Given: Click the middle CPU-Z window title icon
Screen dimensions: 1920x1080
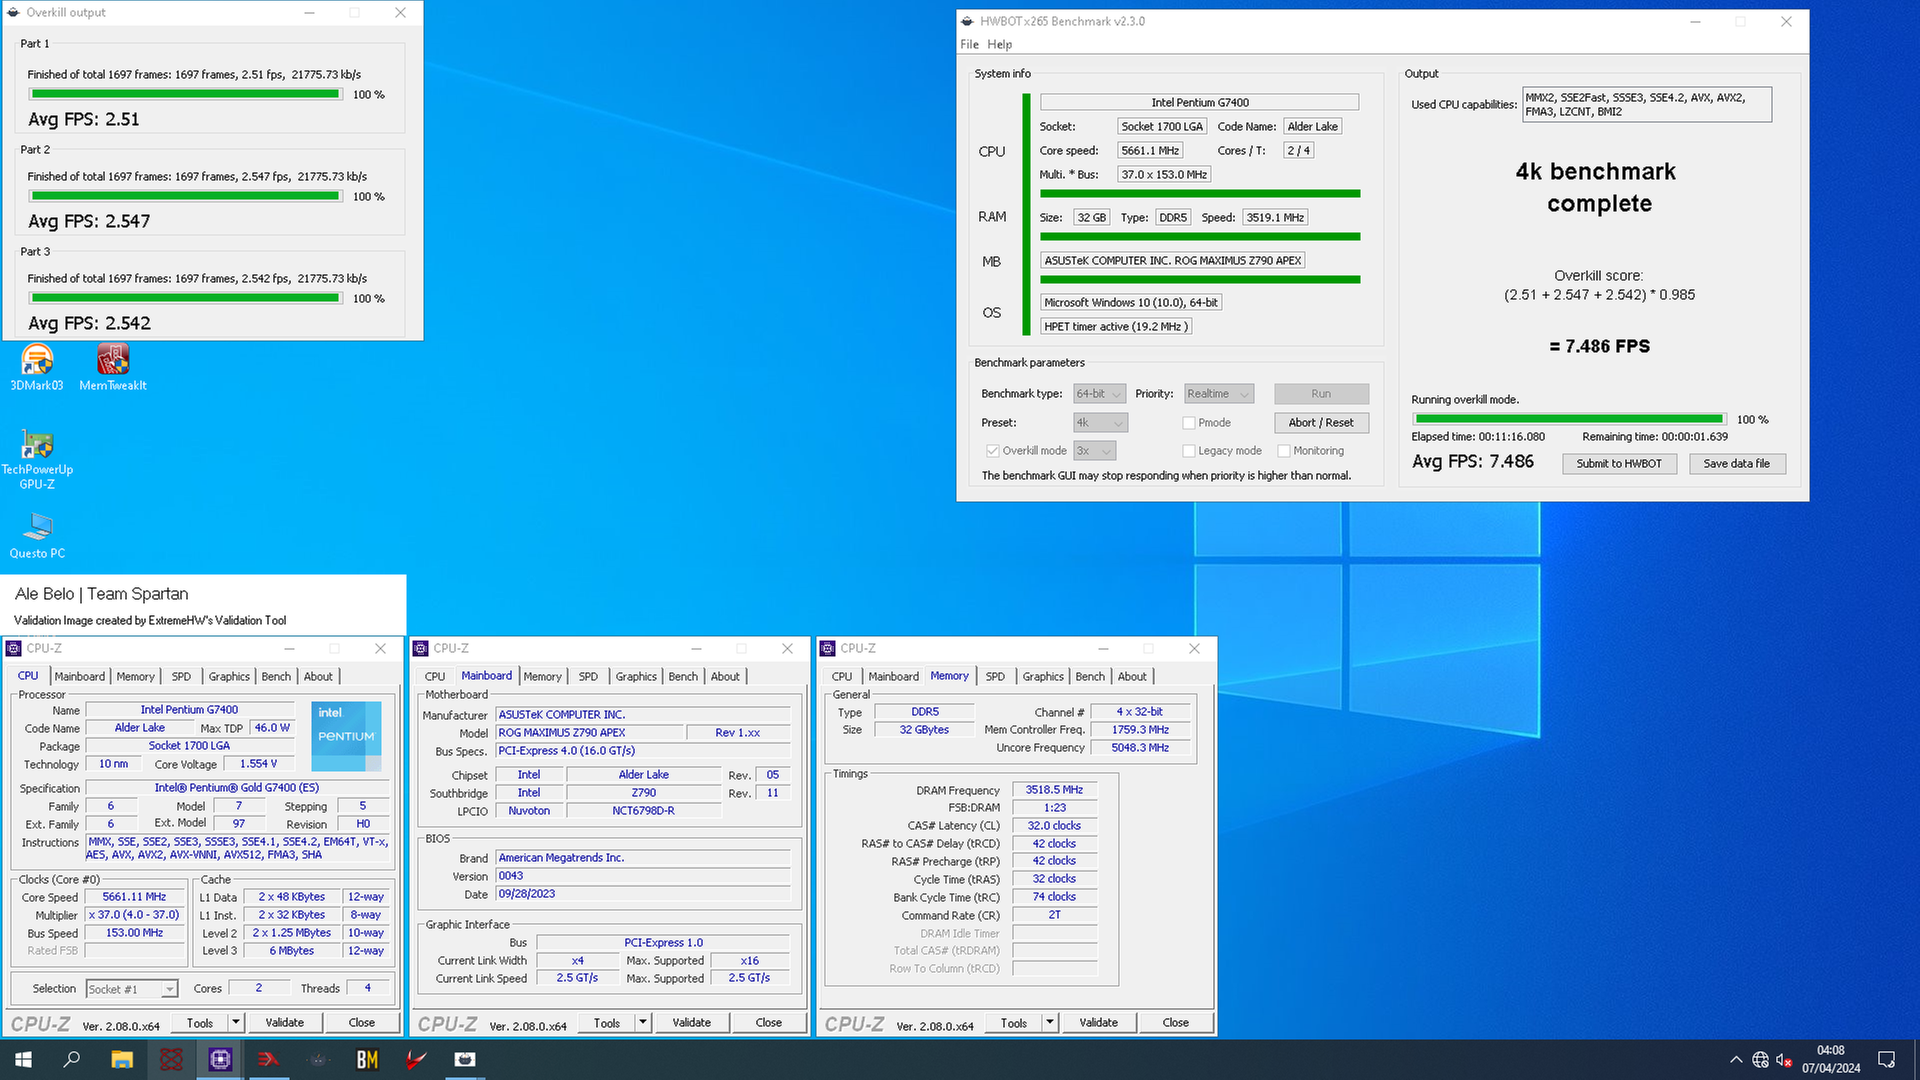Looking at the screenshot, I should 421,649.
